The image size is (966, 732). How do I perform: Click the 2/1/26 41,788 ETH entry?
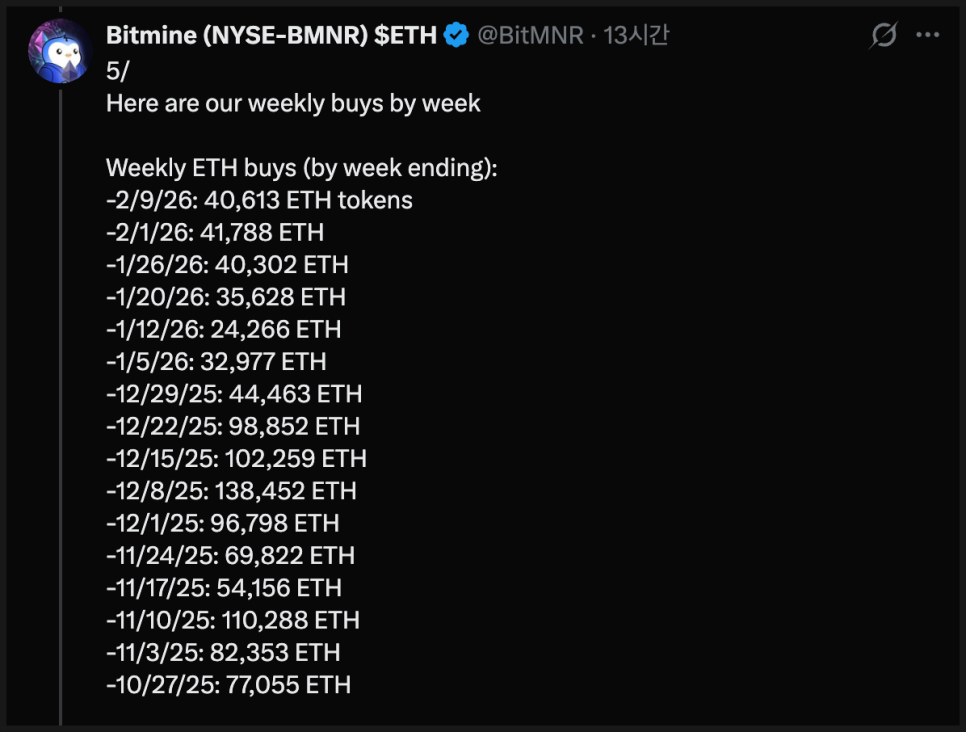[x=215, y=233]
